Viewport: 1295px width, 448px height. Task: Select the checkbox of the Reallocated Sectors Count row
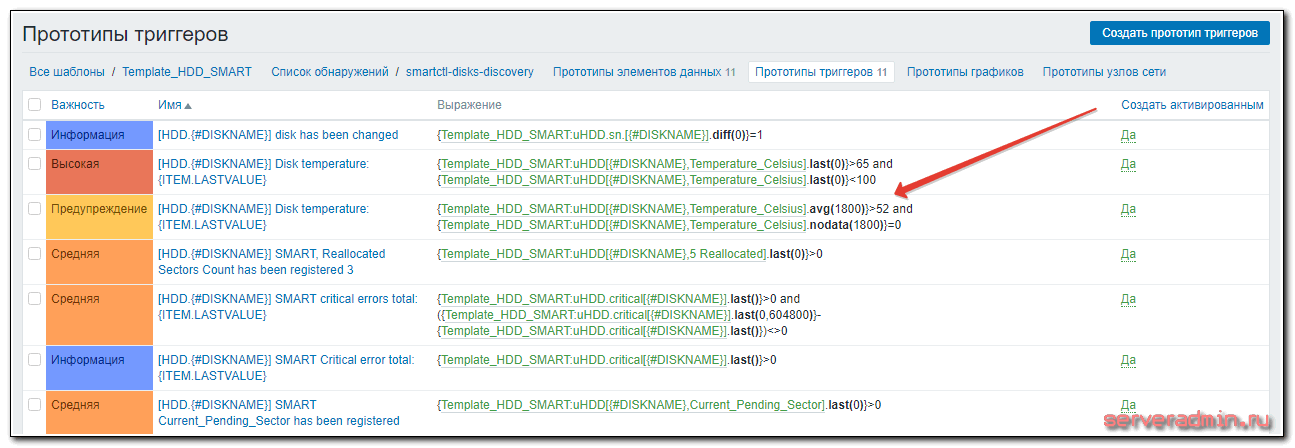pos(35,254)
